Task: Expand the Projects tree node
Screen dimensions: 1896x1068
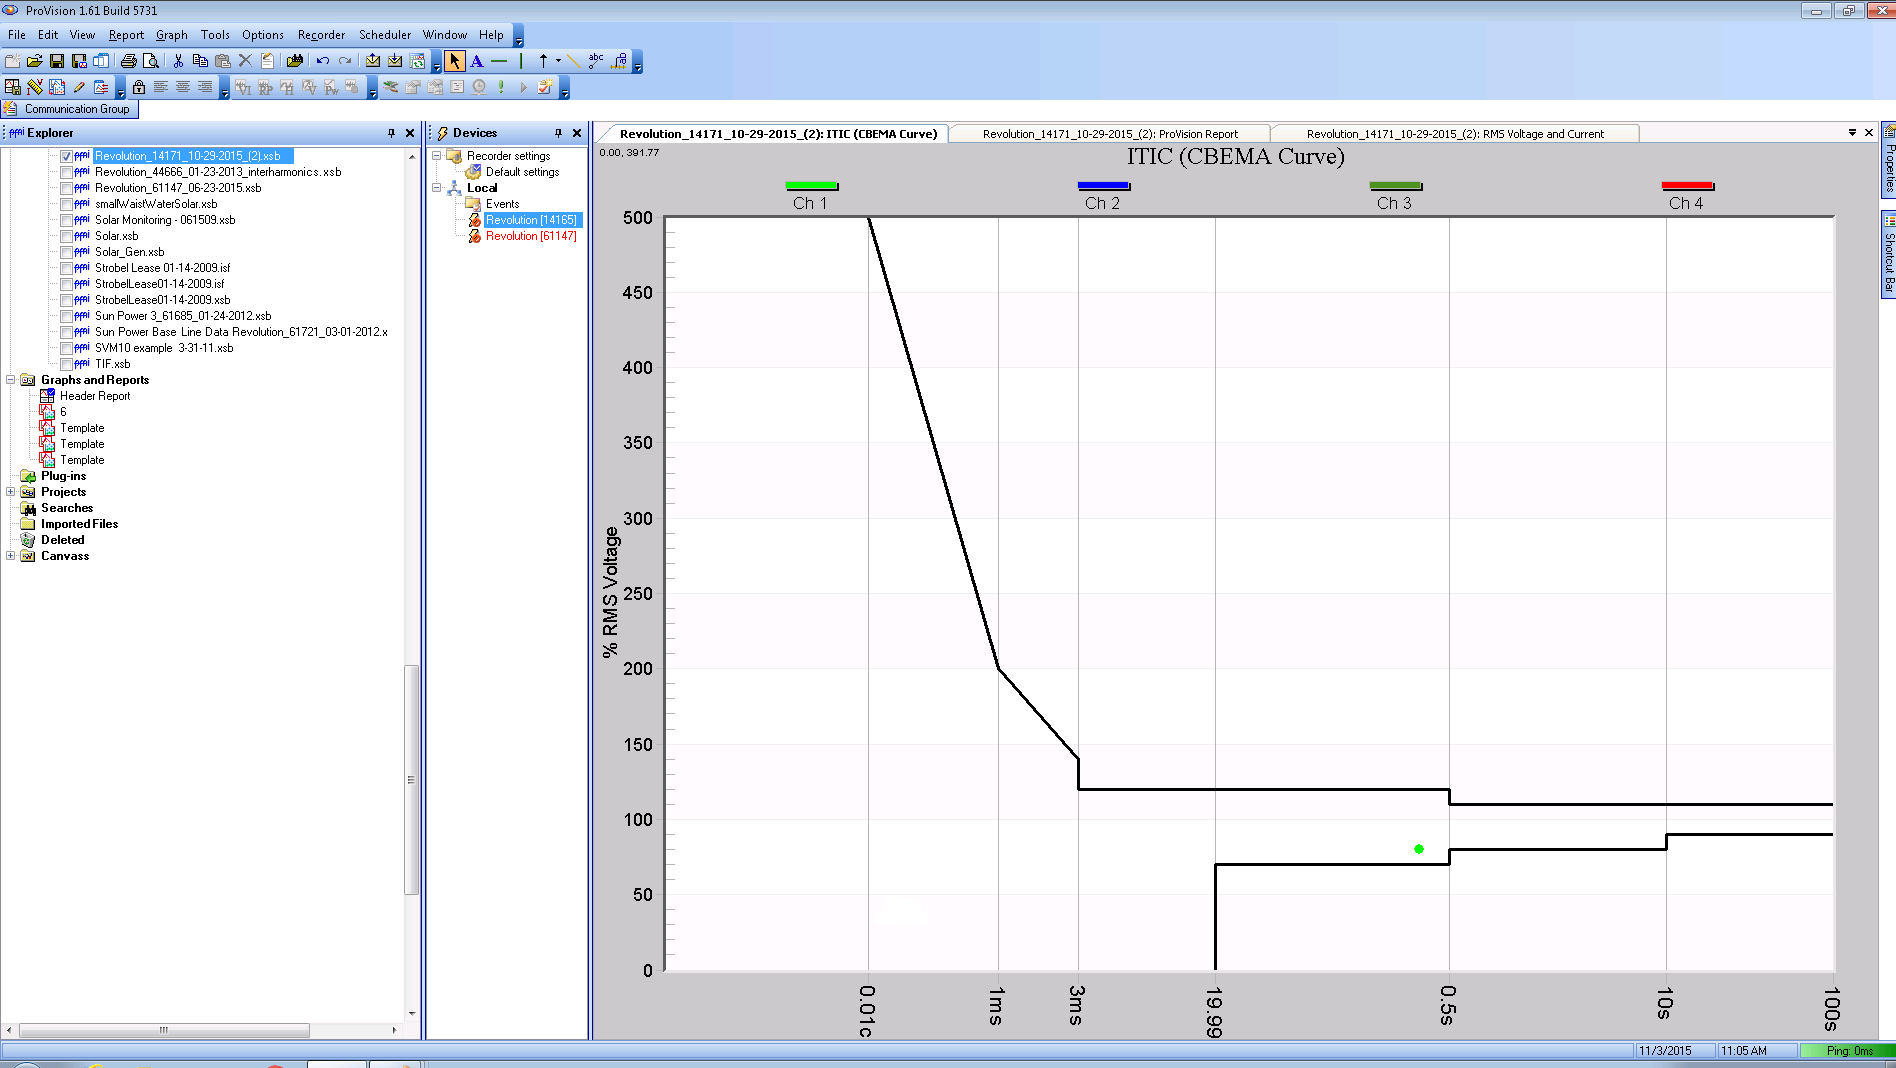Action: click(9, 491)
